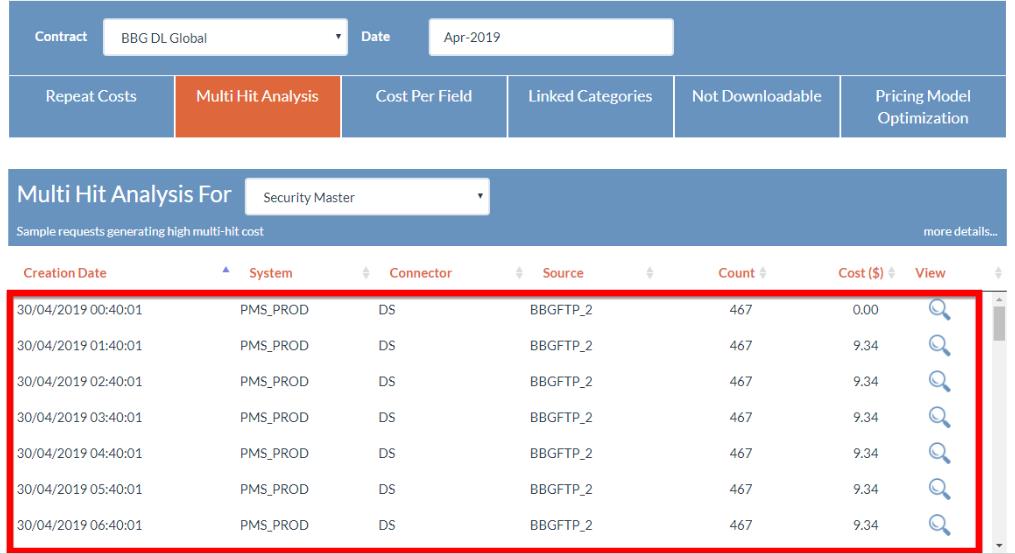Go to Not Downloadable tab
1015x554 pixels.
pos(756,97)
